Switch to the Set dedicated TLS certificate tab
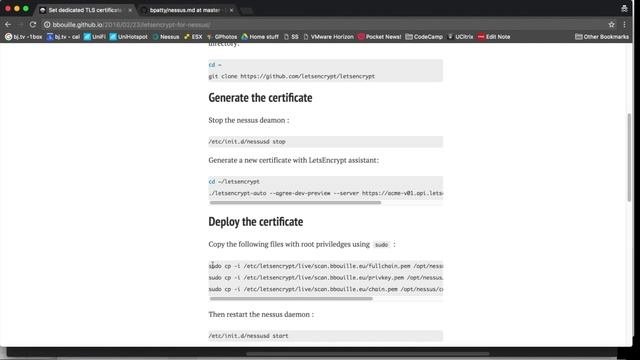Screen dimensions: 640x360 point(84,10)
